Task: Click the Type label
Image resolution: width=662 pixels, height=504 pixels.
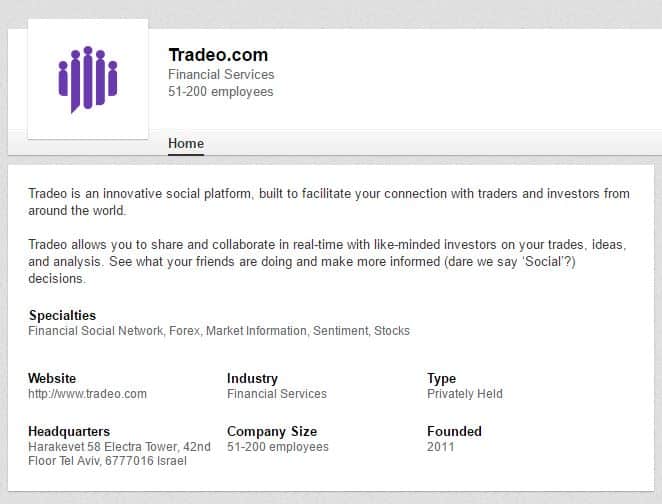Action: pos(441,379)
